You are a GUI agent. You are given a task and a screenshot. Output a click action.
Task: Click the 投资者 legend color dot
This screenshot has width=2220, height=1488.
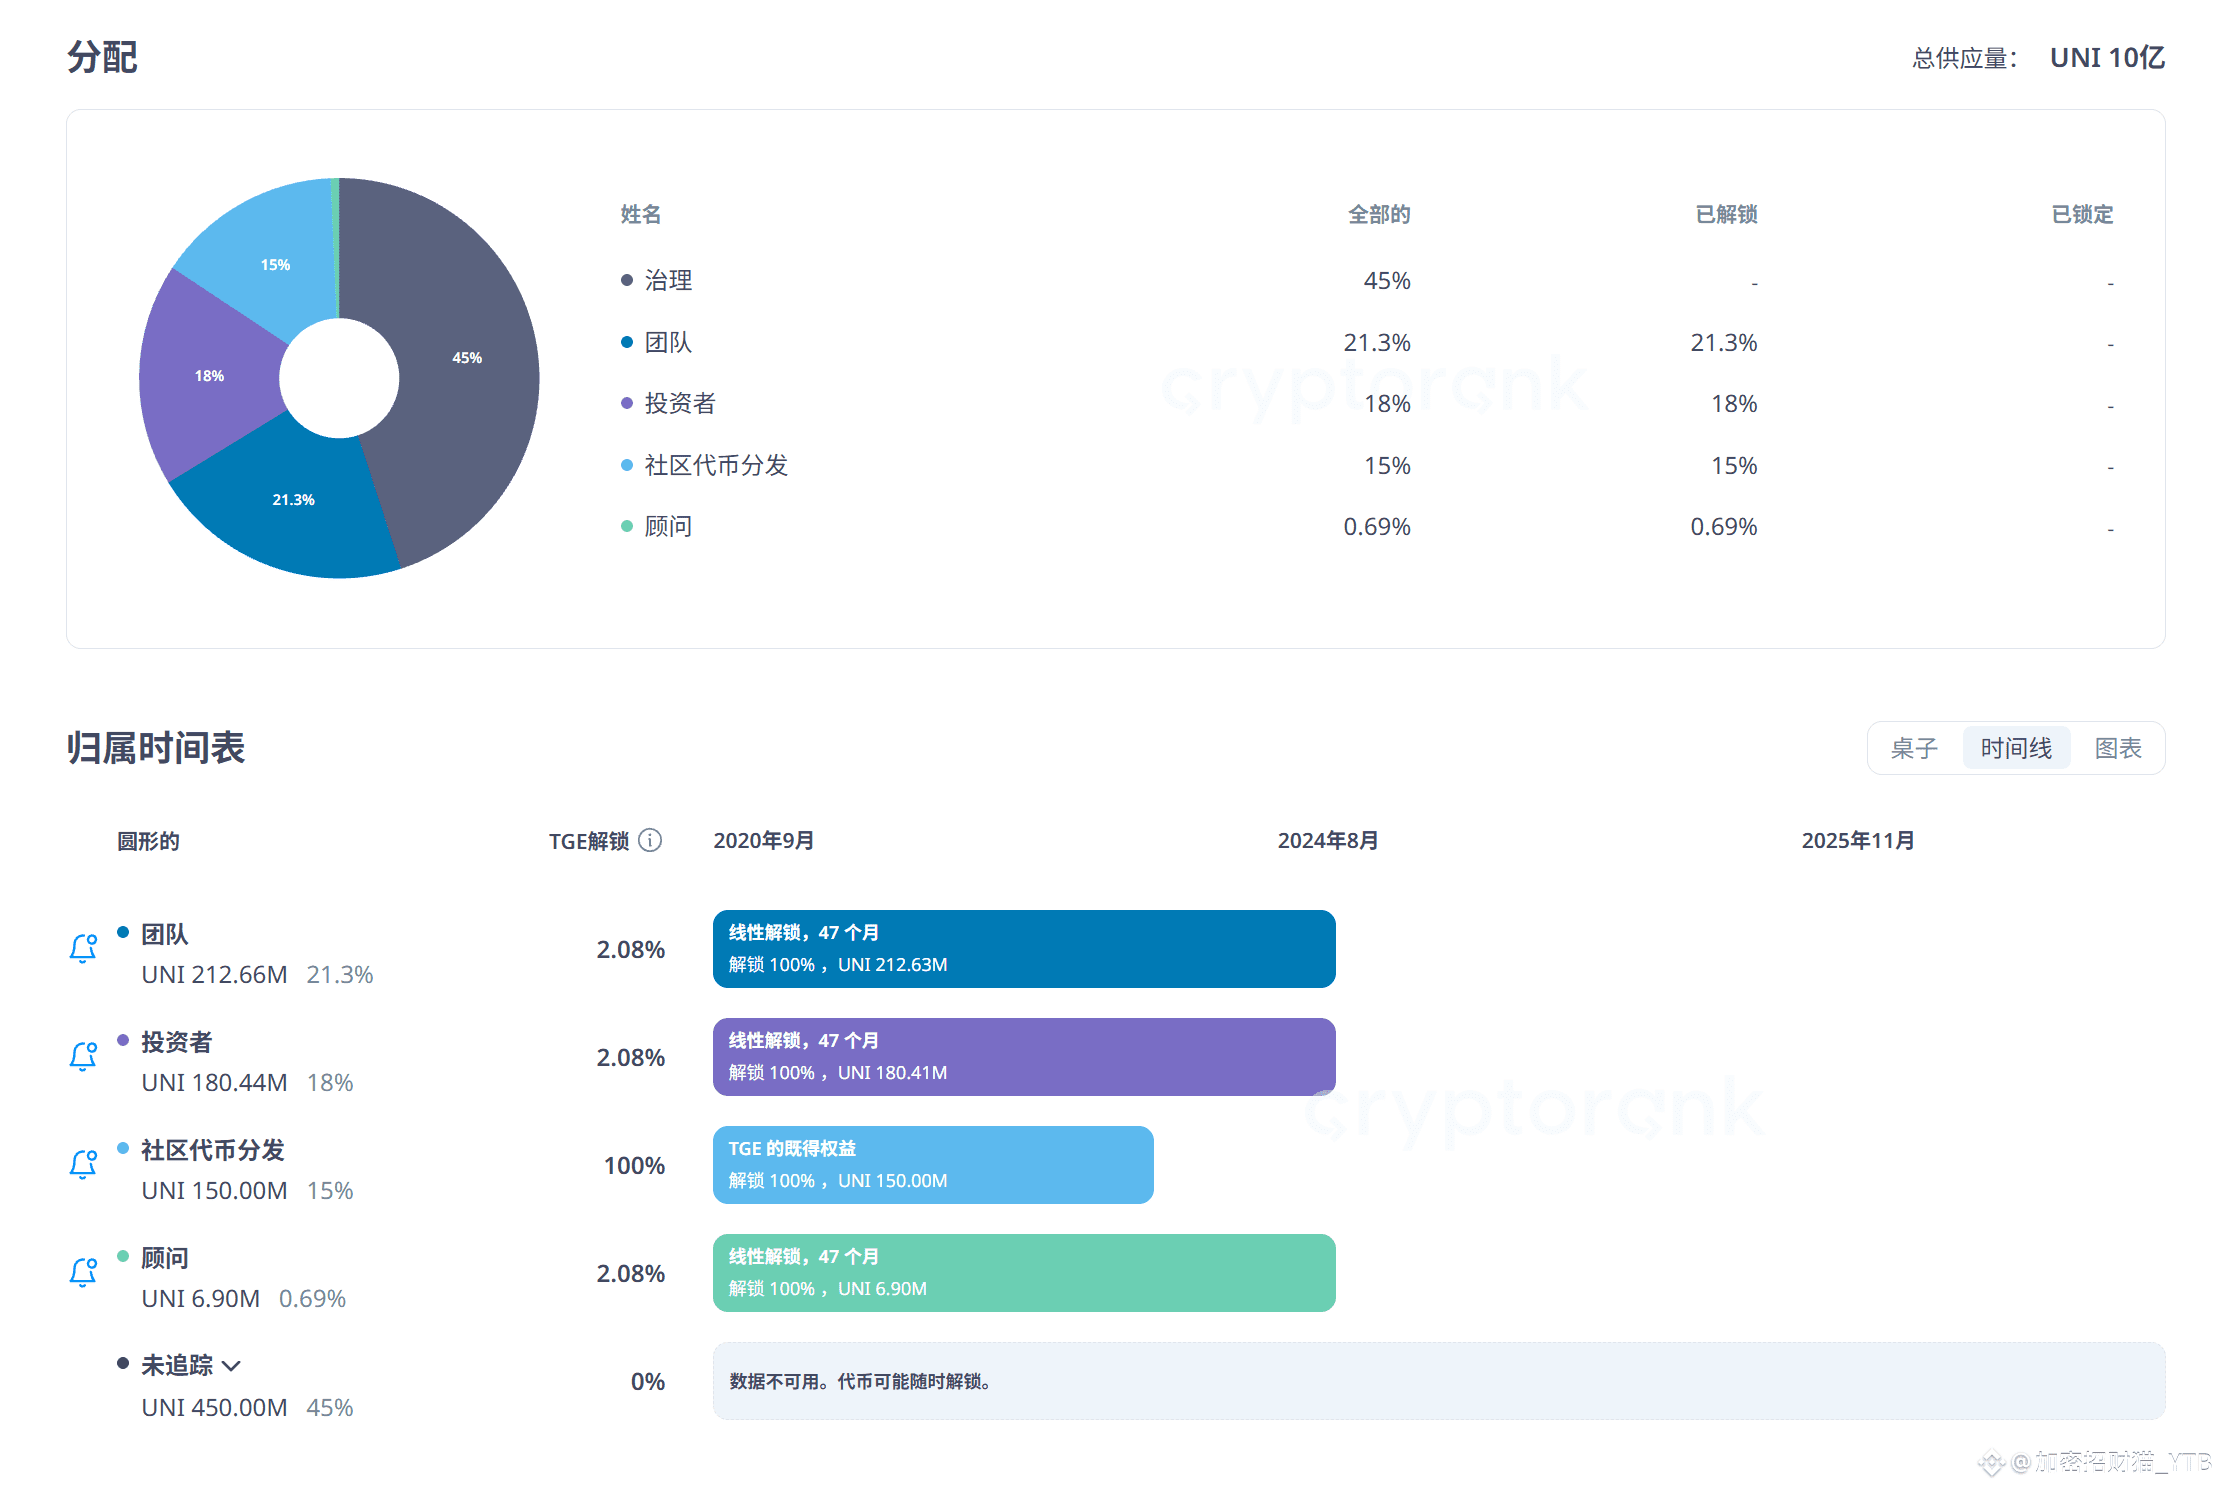coord(627,403)
